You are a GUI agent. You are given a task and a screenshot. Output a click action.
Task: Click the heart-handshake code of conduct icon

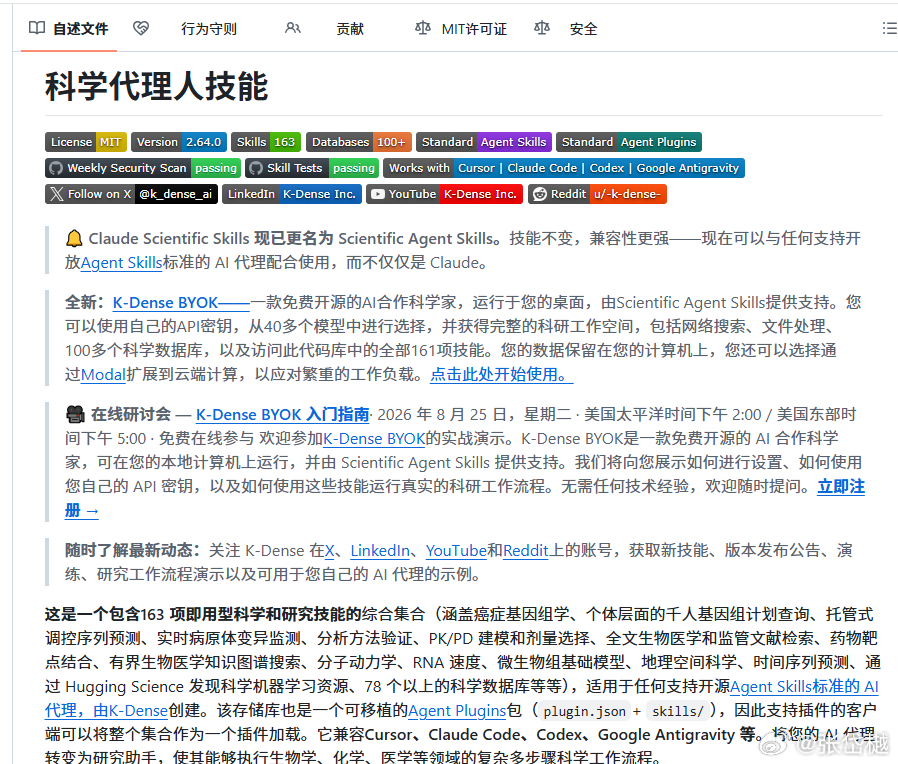141,28
